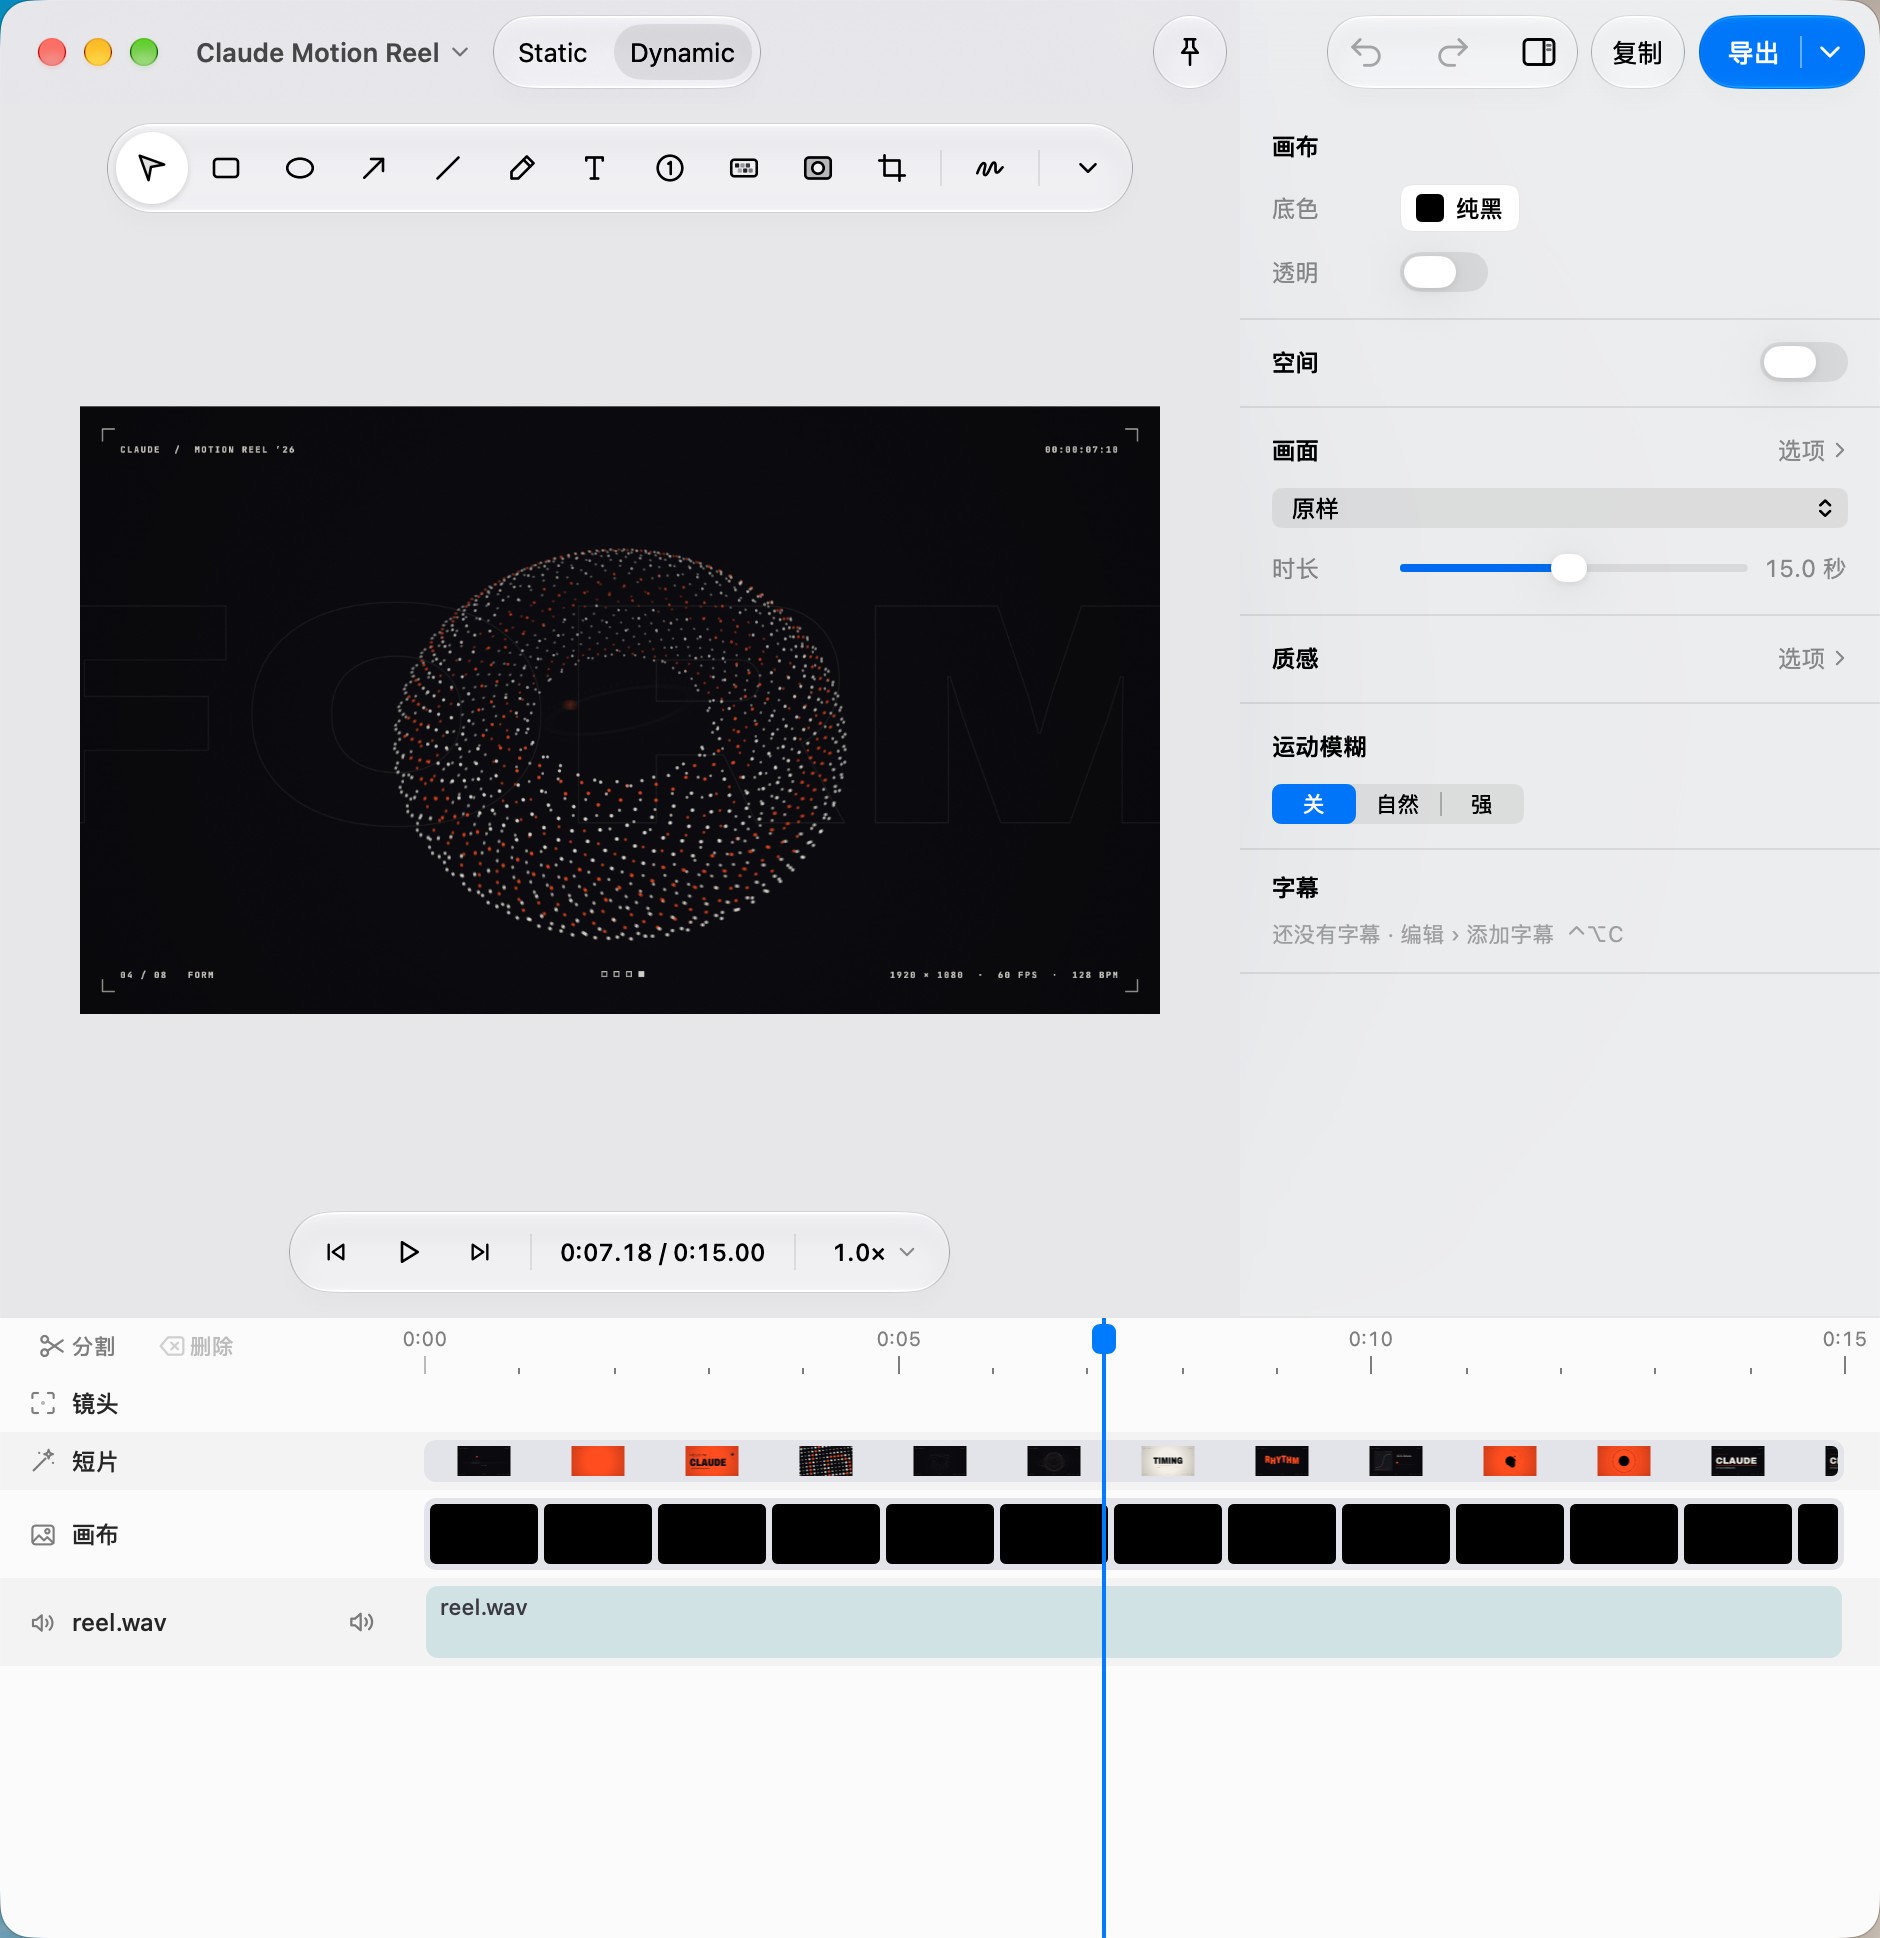Viewport: 1880px width, 1938px height.
Task: Select the straight line tool
Action: (448, 168)
